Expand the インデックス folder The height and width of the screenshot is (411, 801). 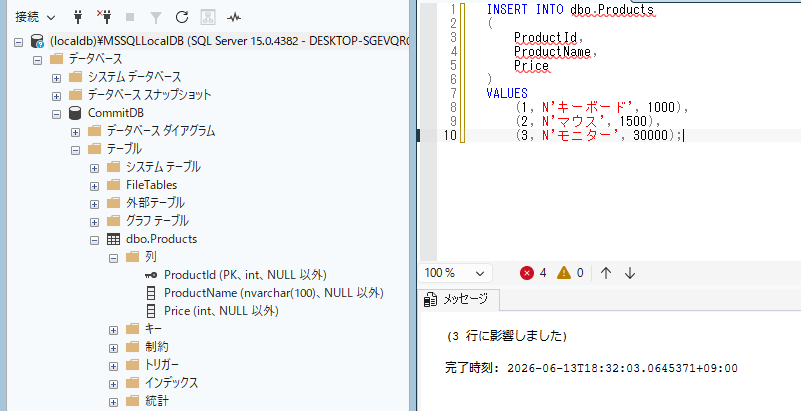click(x=113, y=384)
